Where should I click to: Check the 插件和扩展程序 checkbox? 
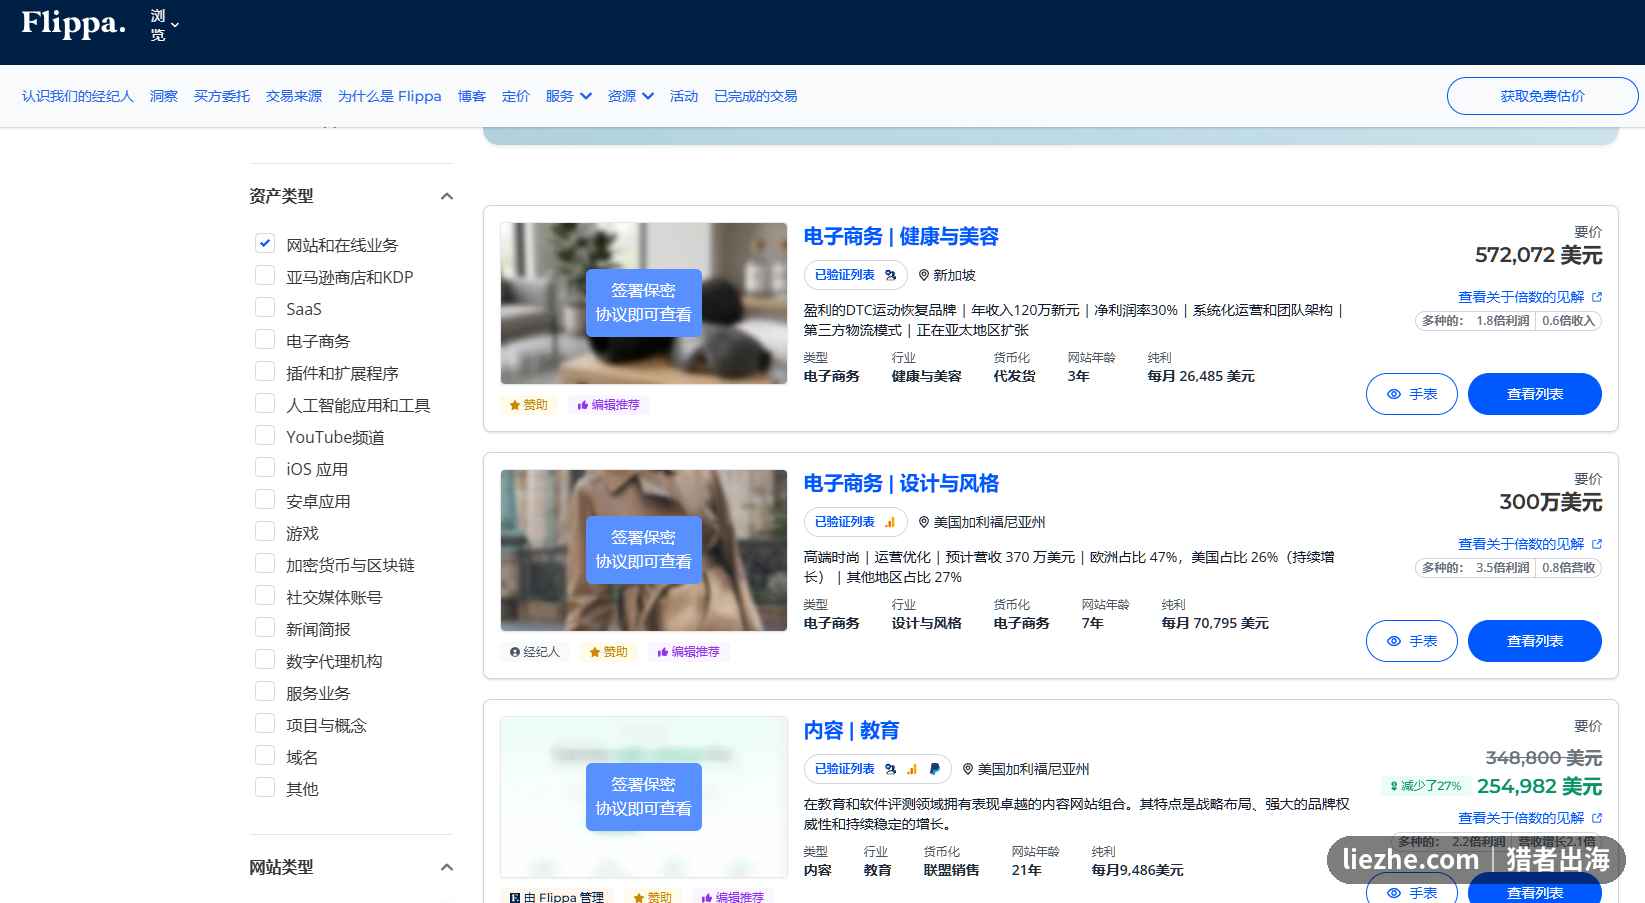coord(265,371)
